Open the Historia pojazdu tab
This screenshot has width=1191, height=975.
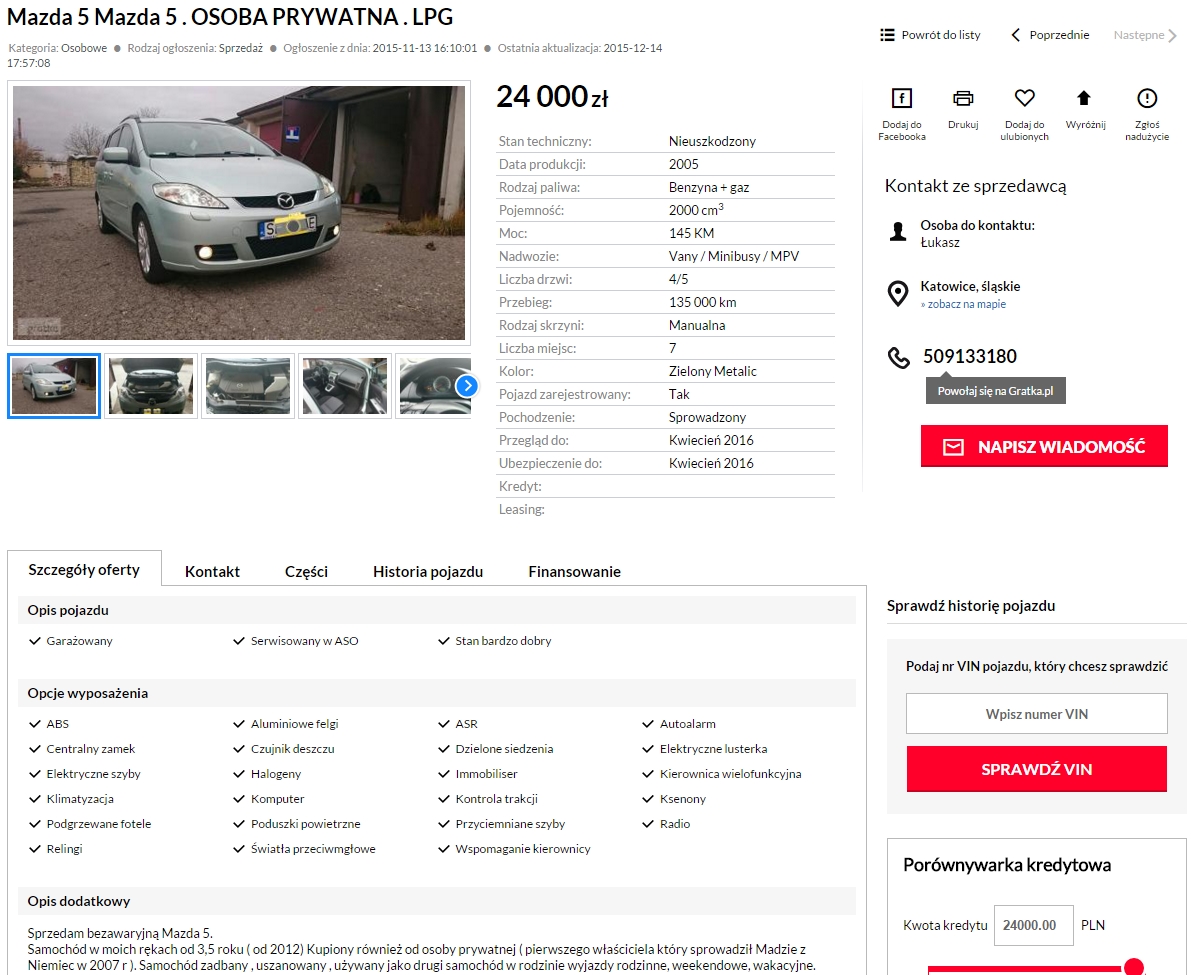(x=428, y=572)
